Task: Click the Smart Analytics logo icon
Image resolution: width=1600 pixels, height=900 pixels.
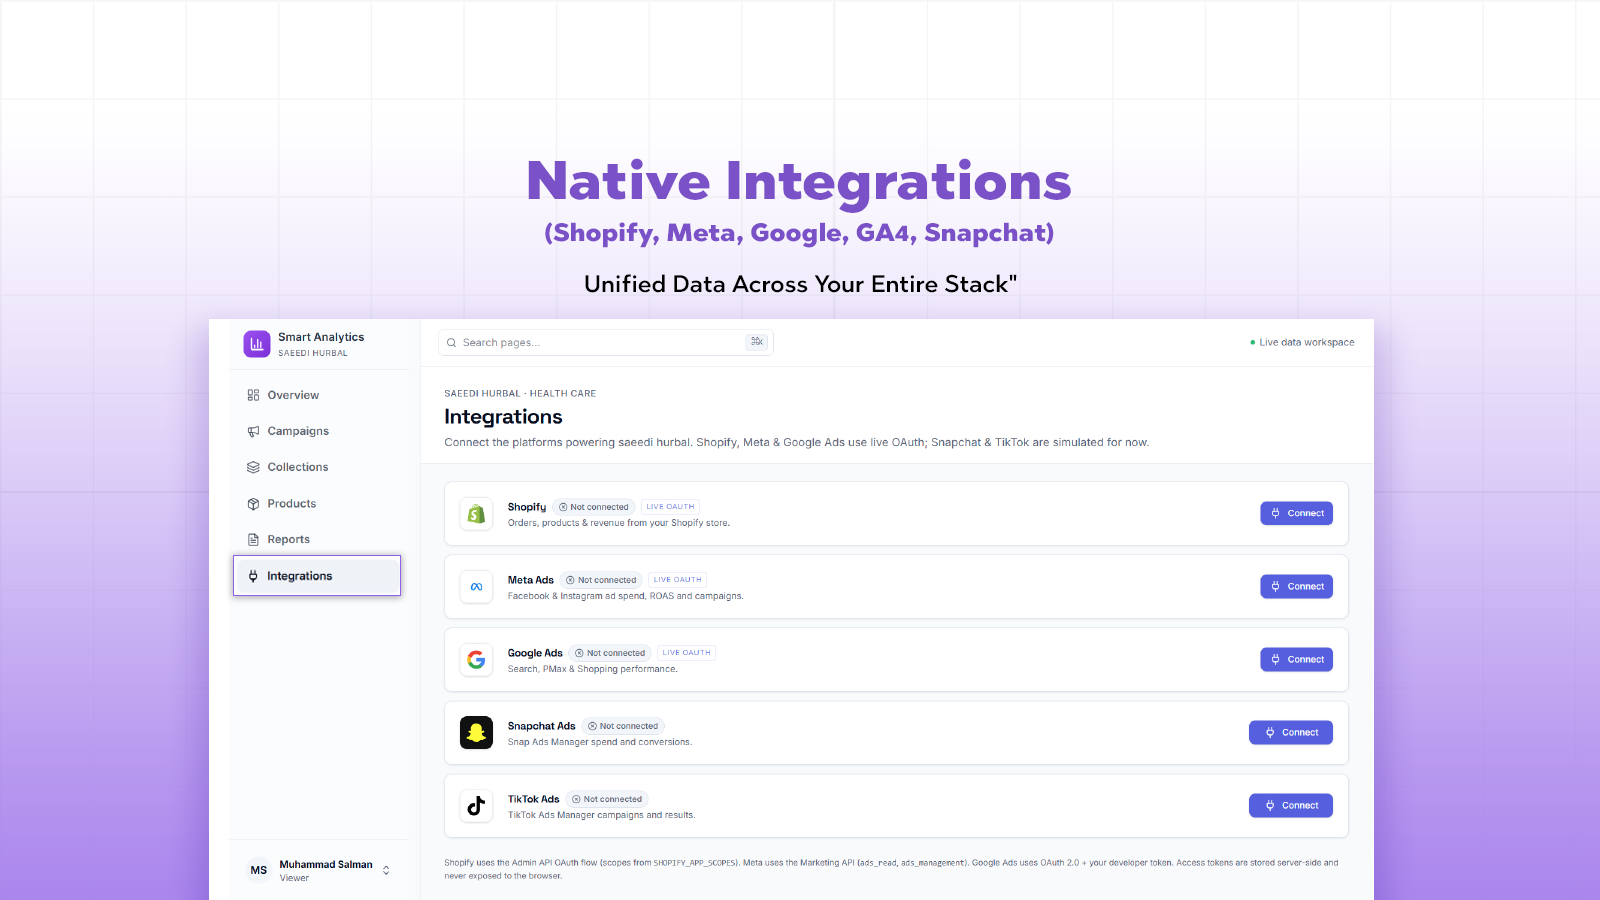Action: click(x=257, y=344)
